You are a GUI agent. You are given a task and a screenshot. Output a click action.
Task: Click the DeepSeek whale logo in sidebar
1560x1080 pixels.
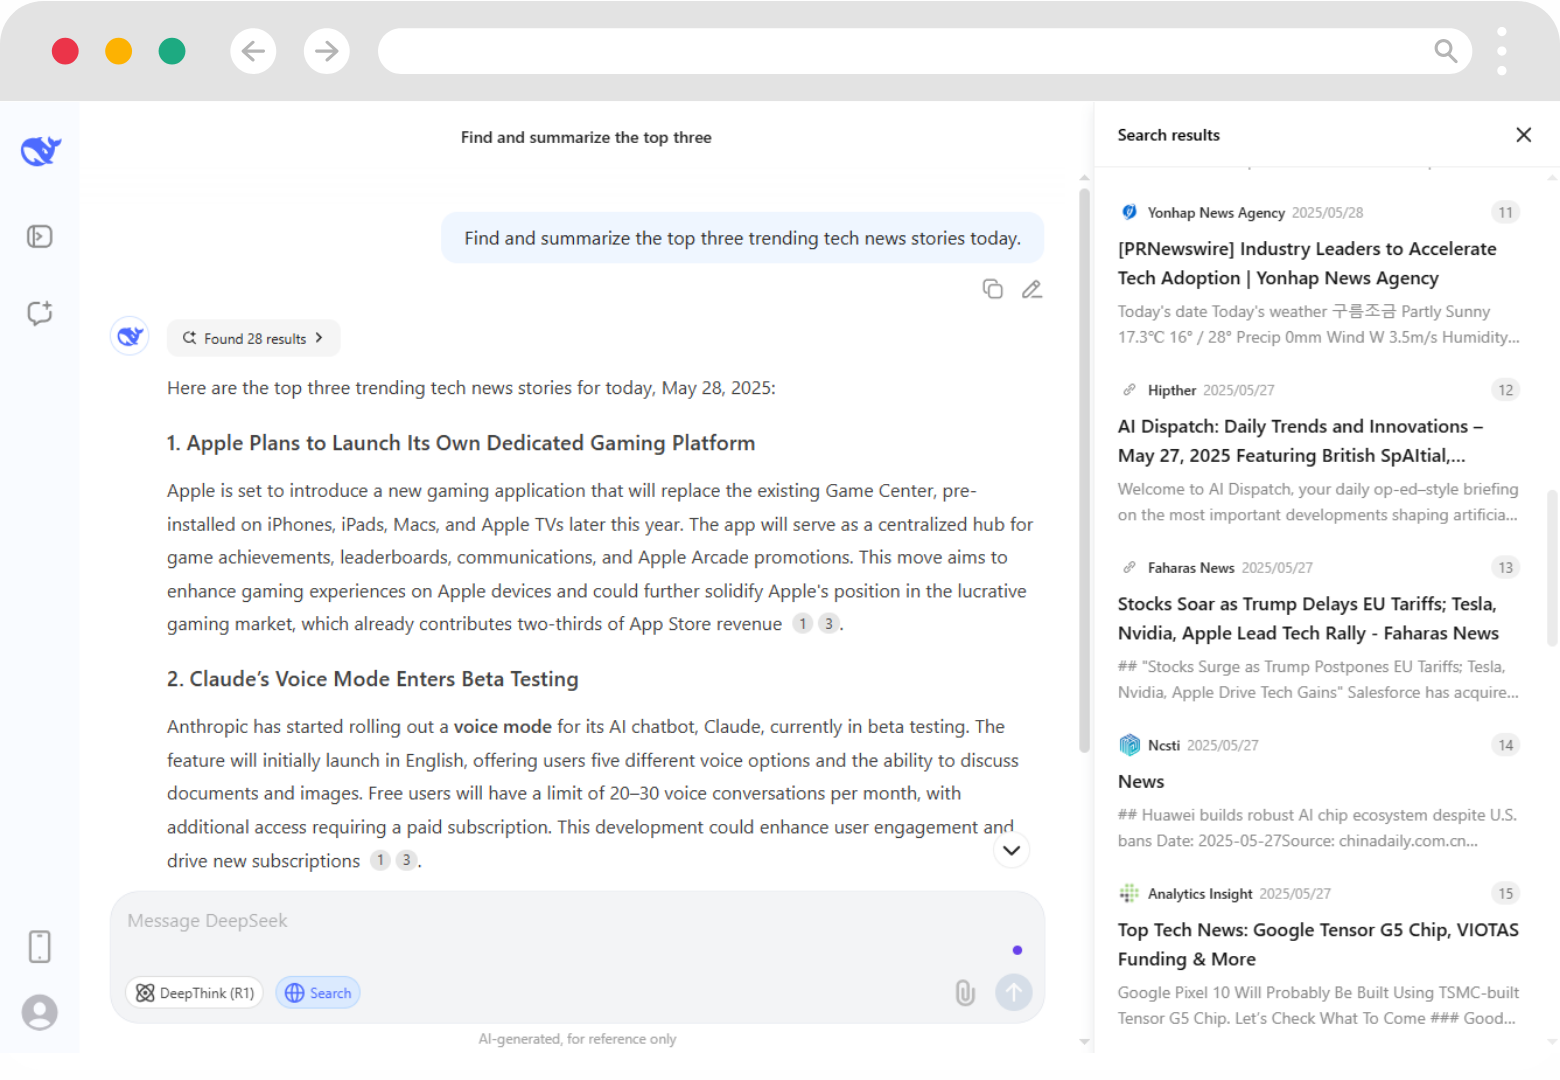coord(41,150)
